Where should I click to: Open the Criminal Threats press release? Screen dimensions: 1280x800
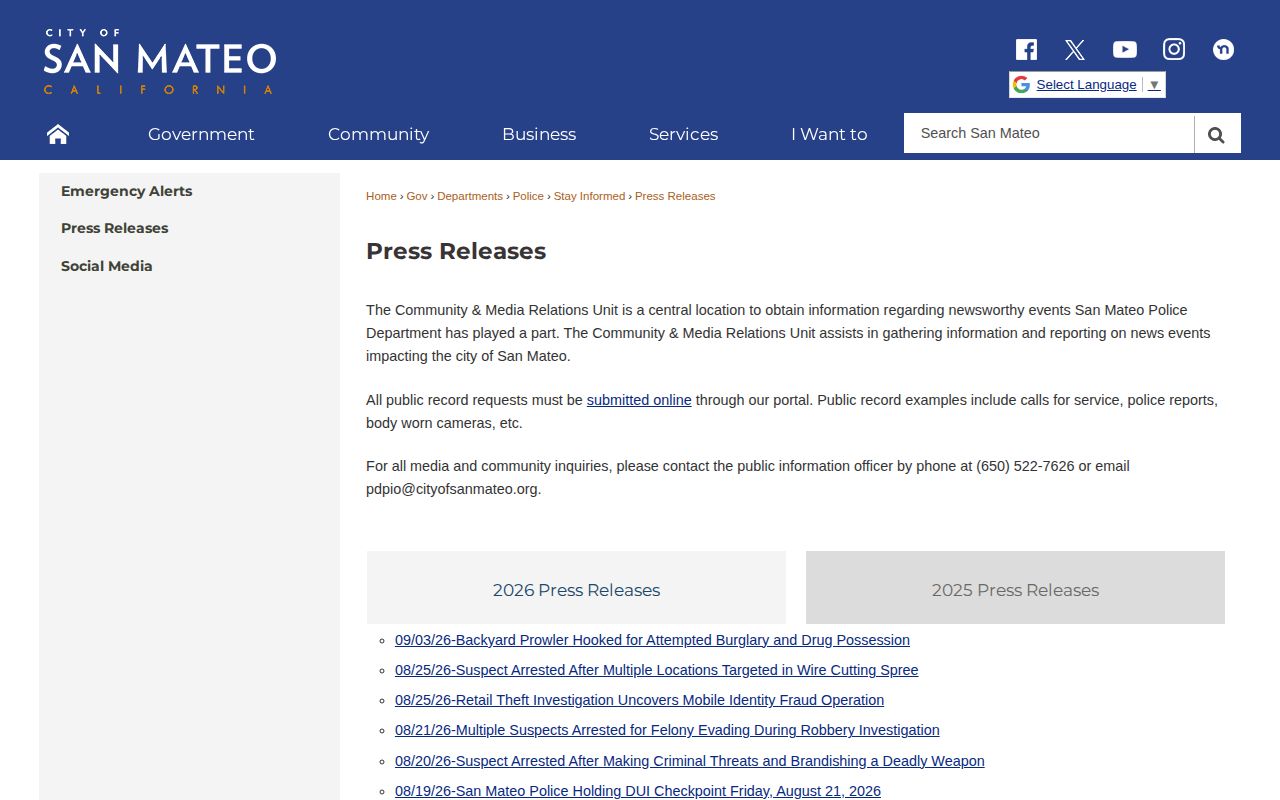(x=690, y=761)
